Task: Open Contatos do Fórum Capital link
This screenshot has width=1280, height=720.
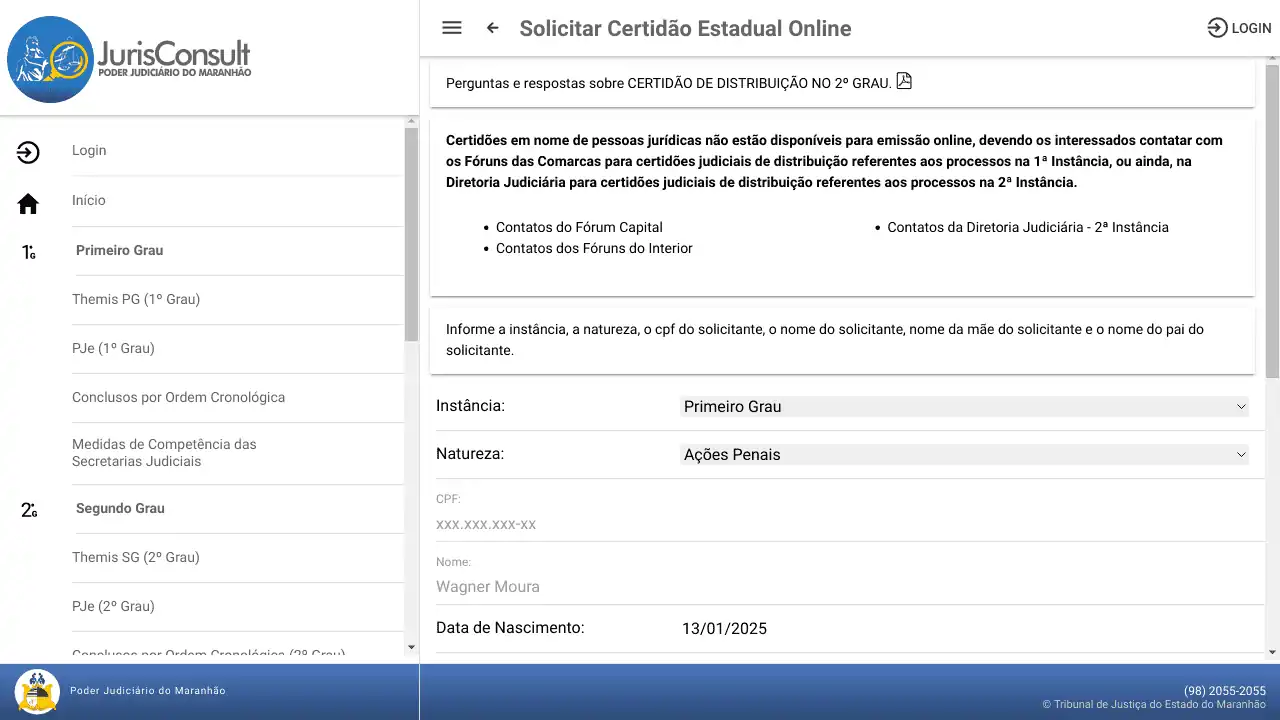Action: pos(579,227)
